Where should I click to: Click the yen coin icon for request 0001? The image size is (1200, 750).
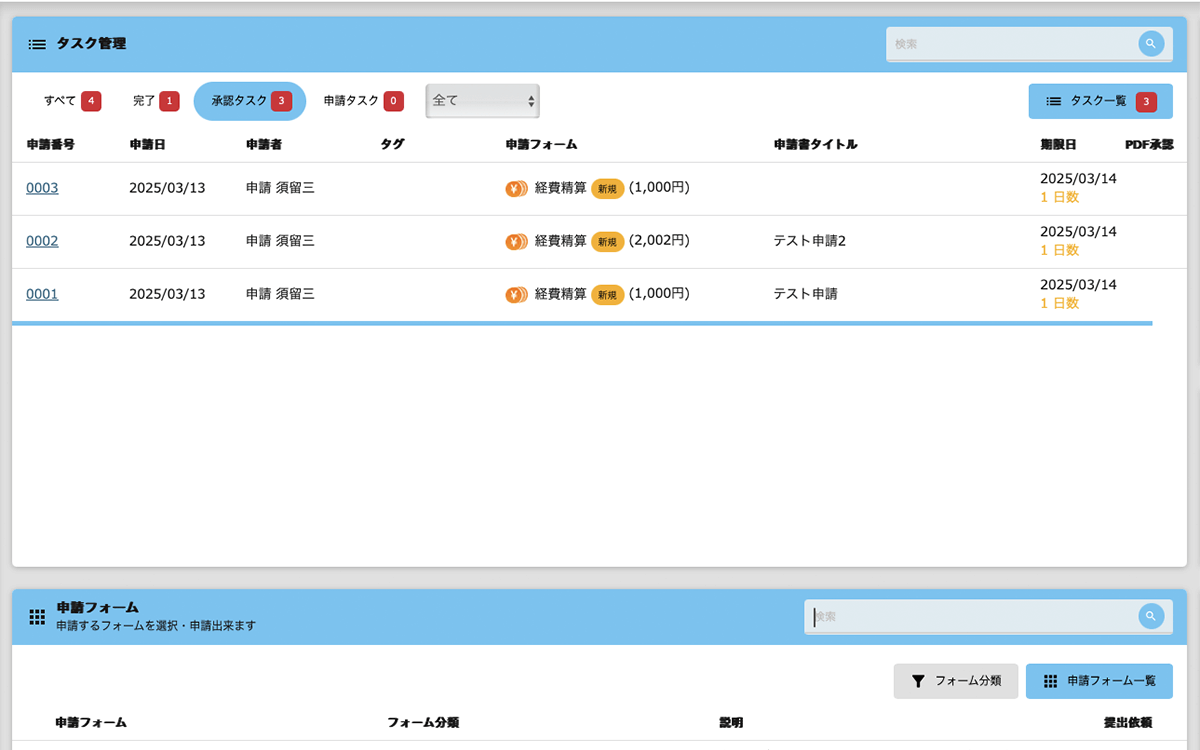516,294
